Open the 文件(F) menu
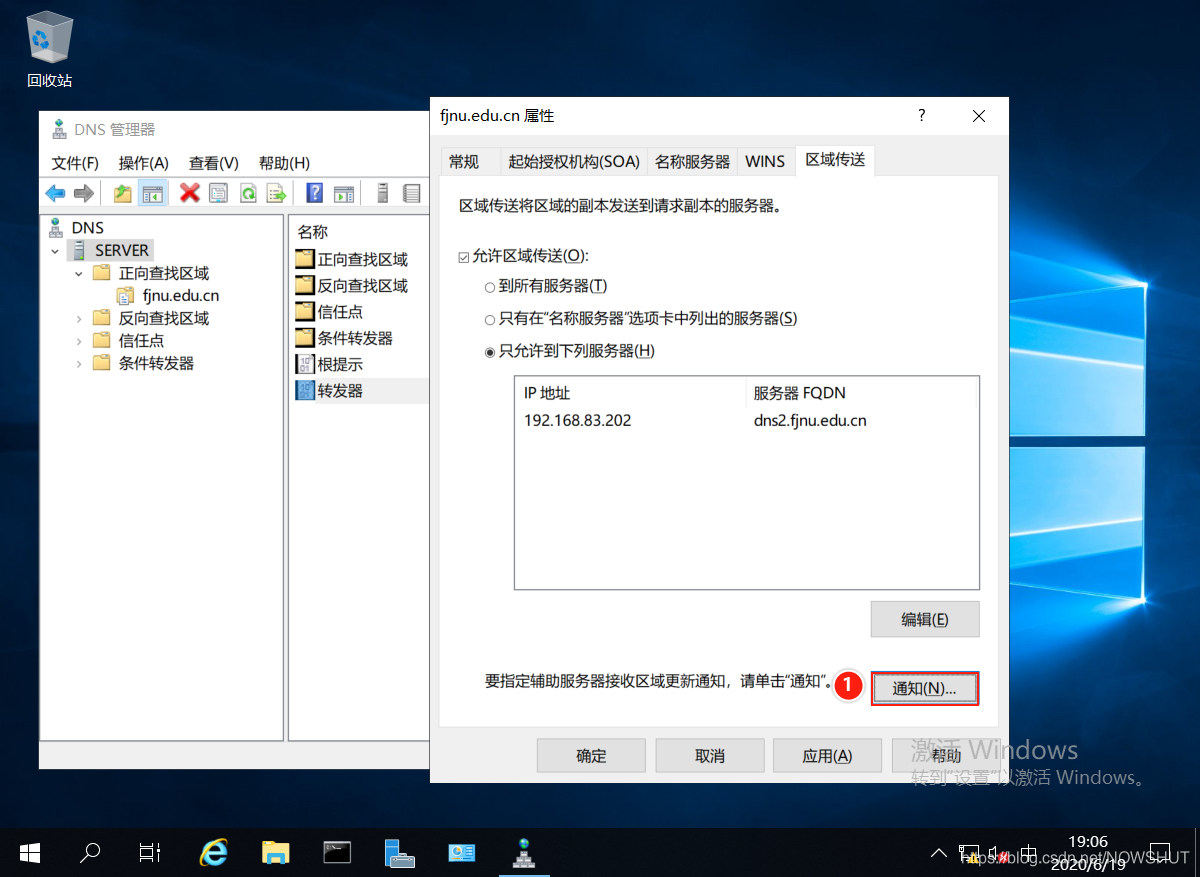Image resolution: width=1200 pixels, height=877 pixels. click(75, 163)
